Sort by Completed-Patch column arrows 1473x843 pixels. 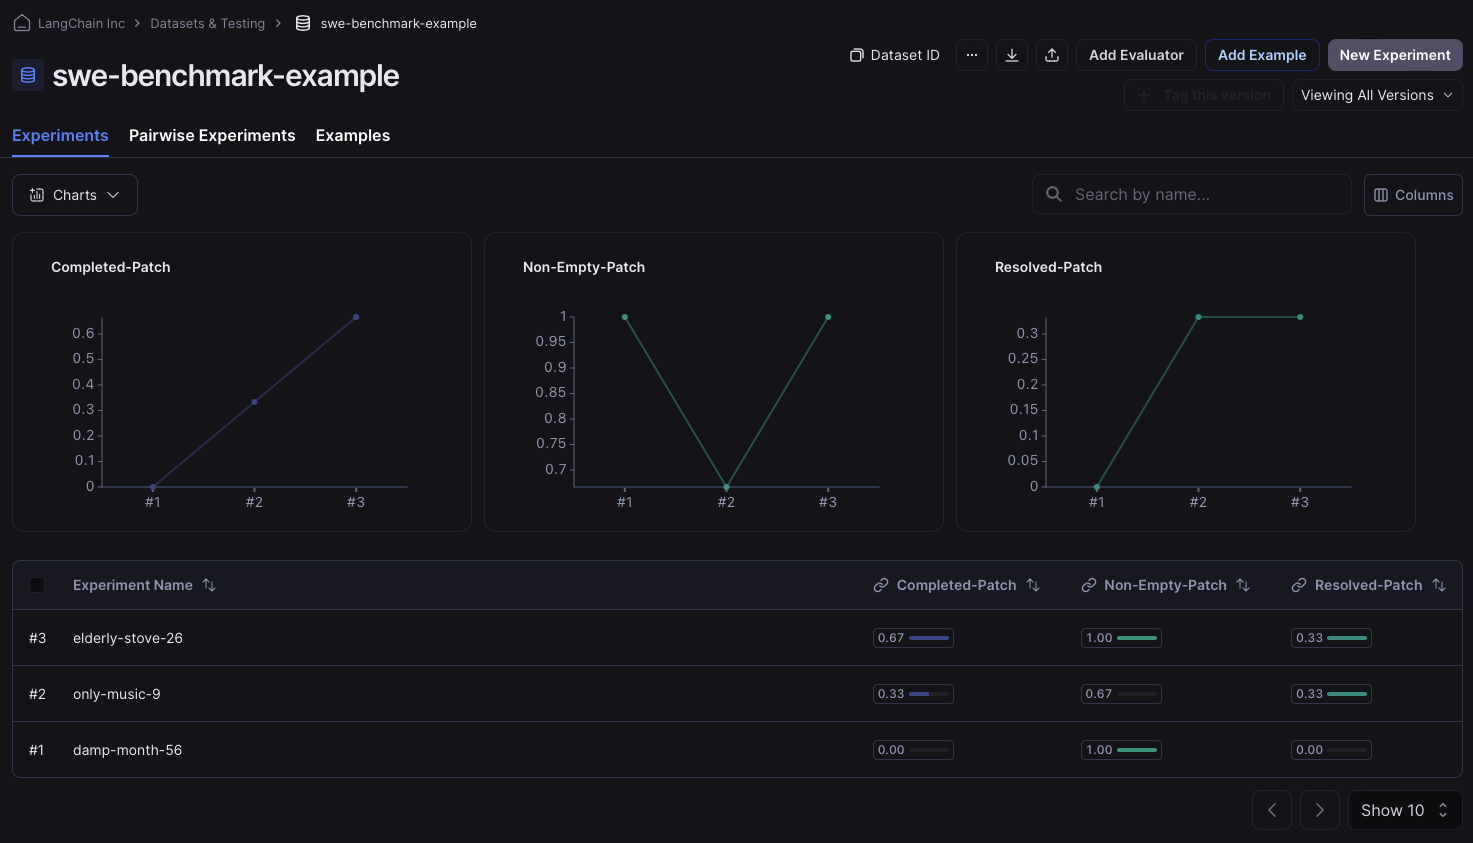(1033, 585)
